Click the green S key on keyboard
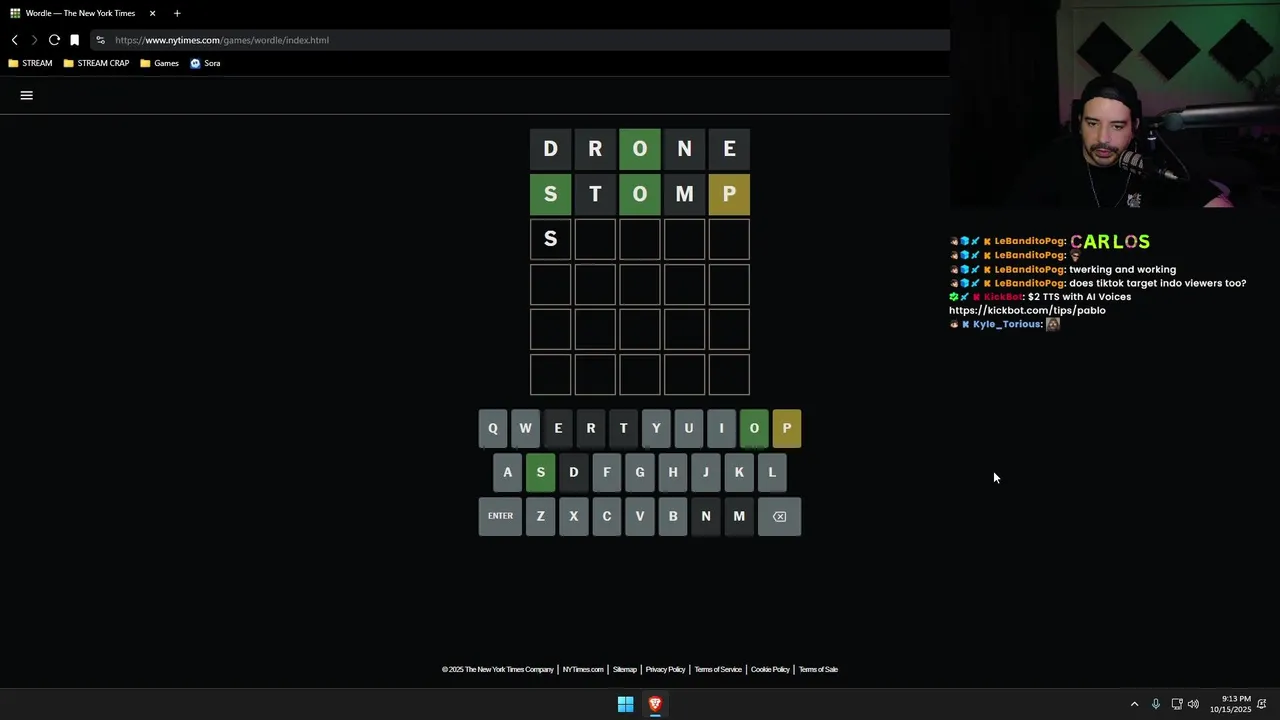 tap(540, 472)
